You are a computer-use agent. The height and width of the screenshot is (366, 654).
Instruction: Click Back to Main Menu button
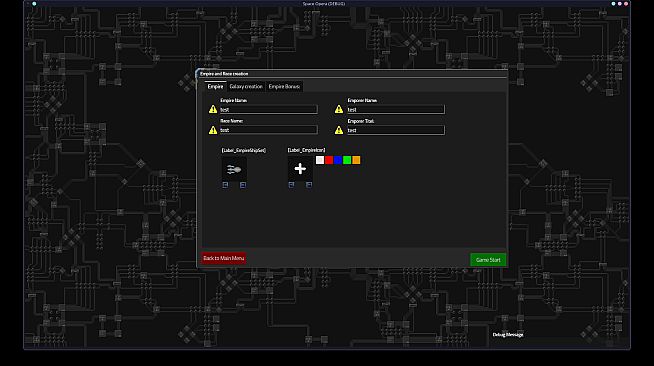(x=224, y=258)
